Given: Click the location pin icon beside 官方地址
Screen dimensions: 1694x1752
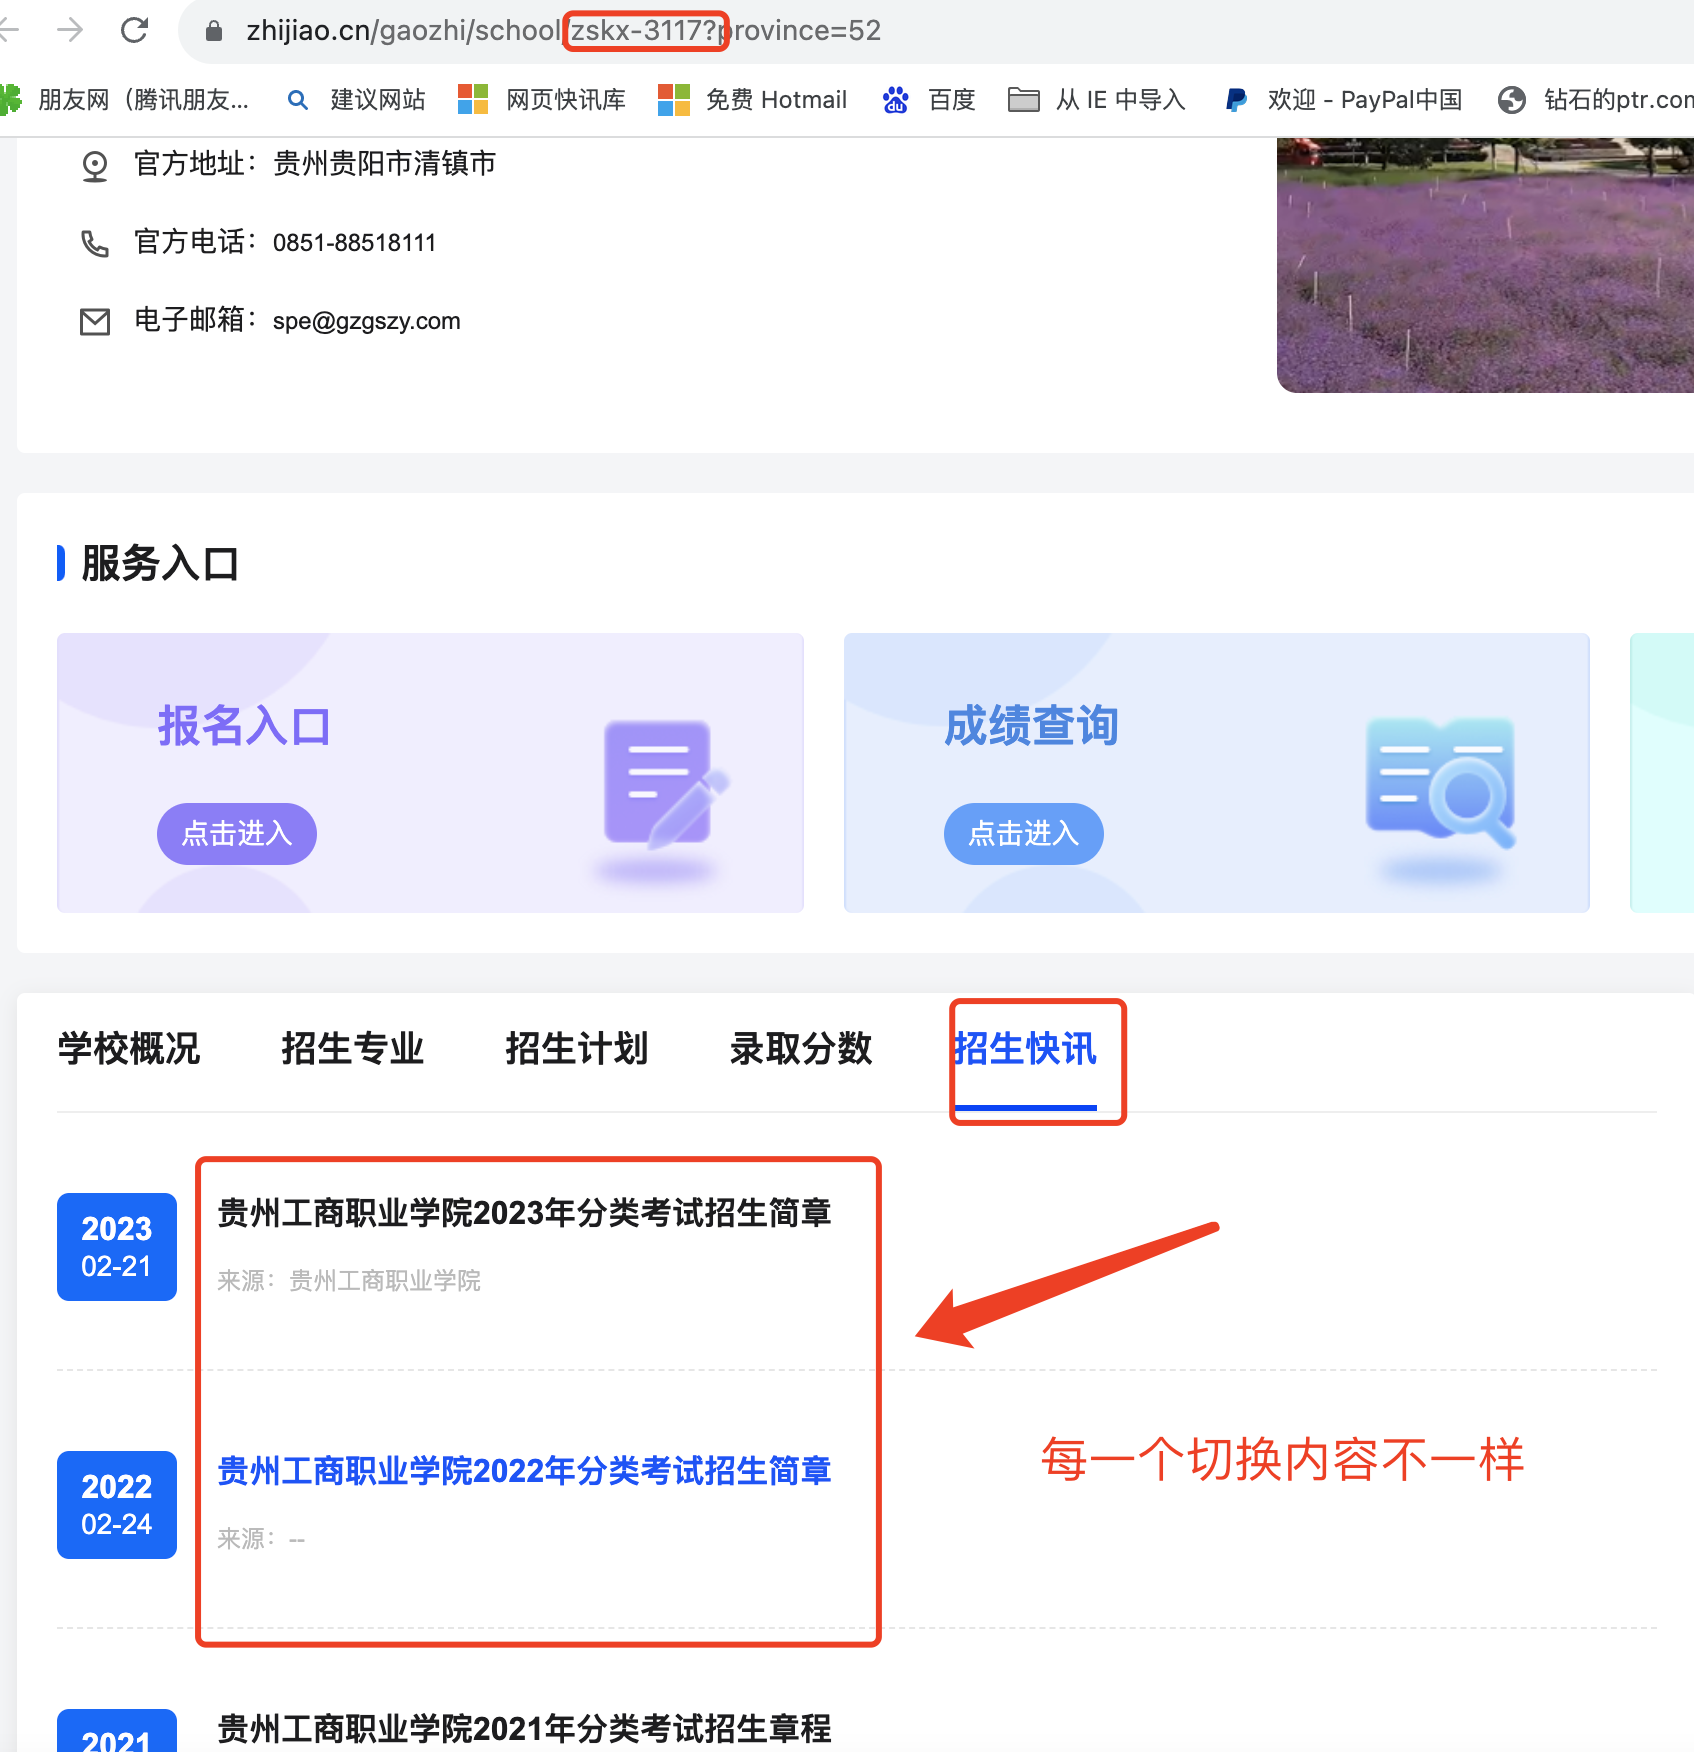Looking at the screenshot, I should click(x=95, y=165).
